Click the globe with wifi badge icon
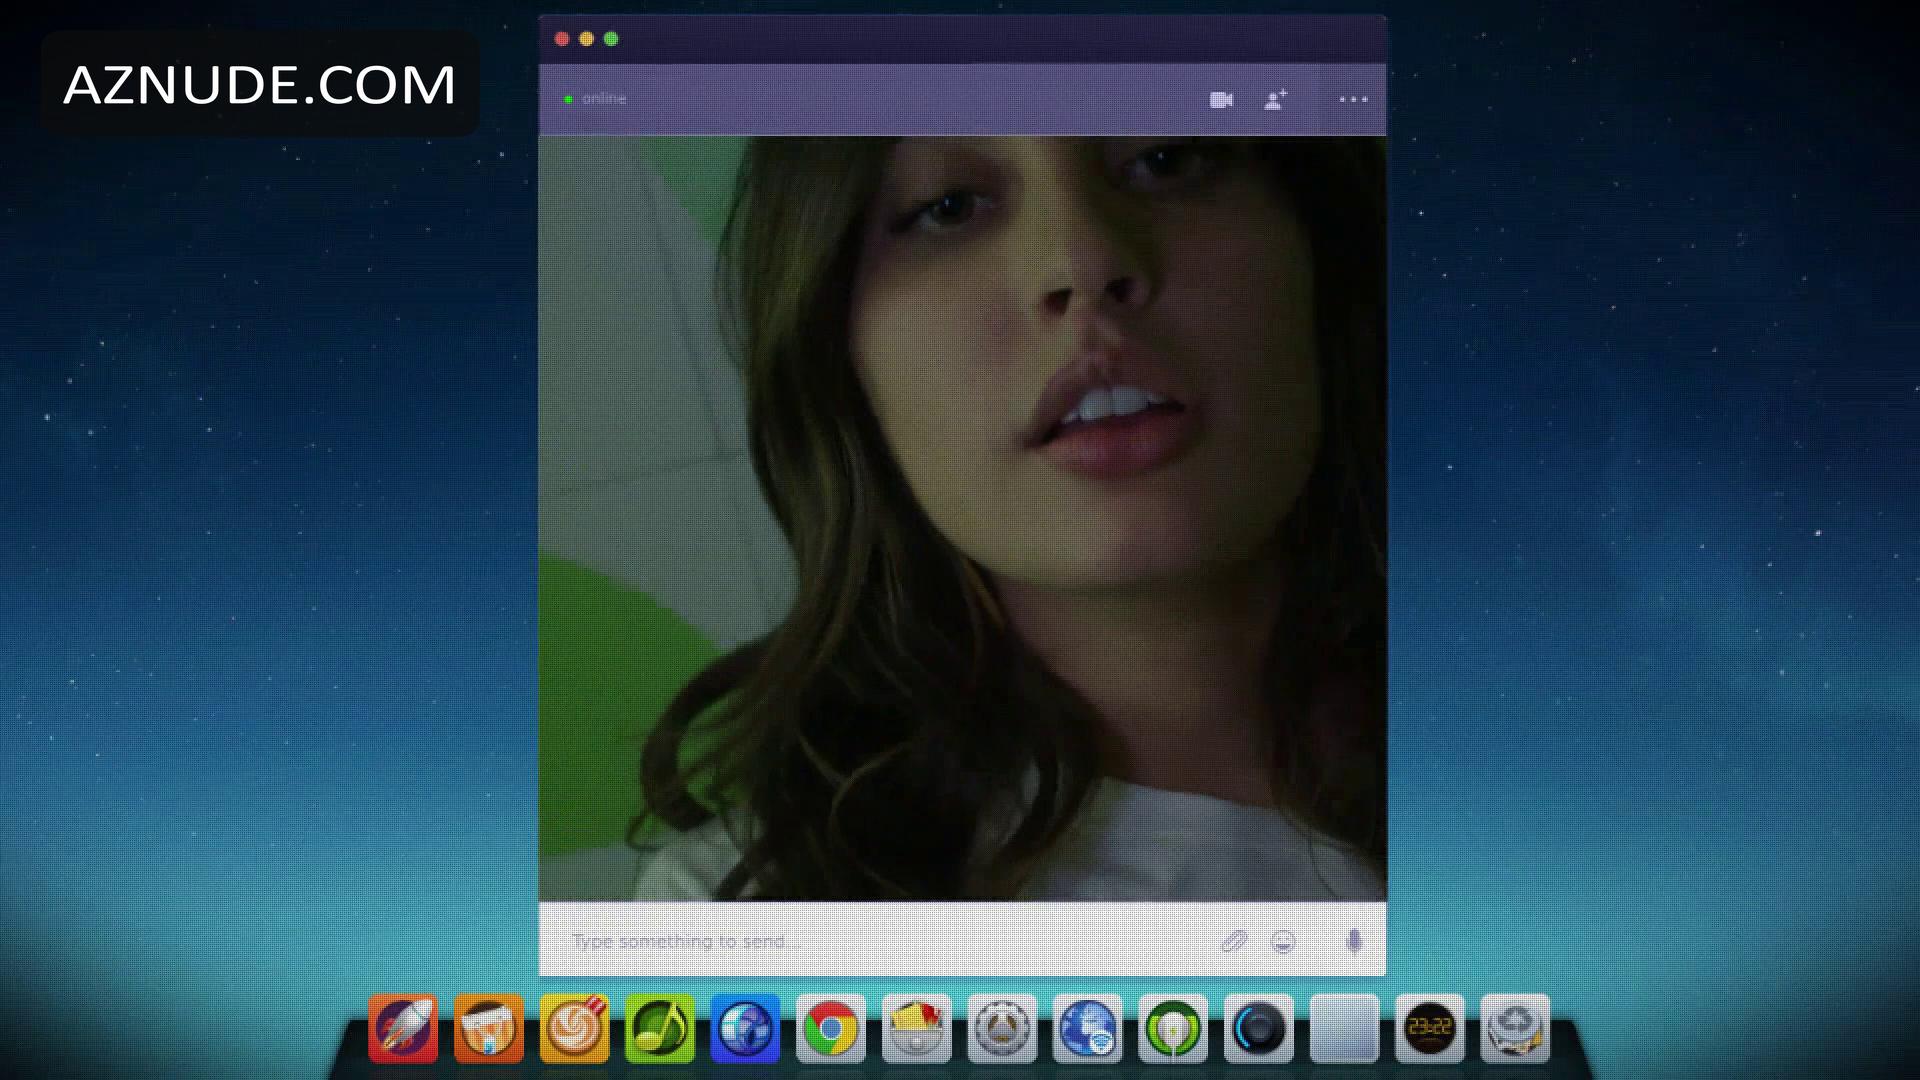This screenshot has width=1920, height=1080. [x=1087, y=1028]
